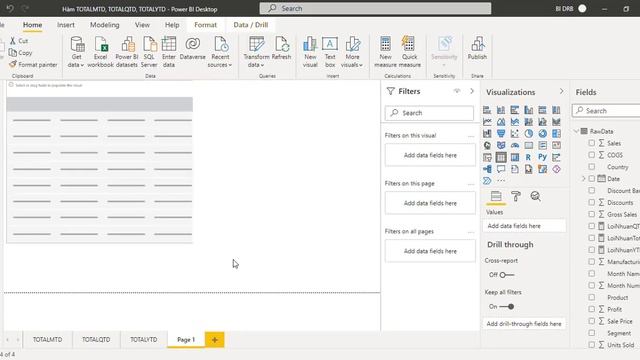
Task: Click the Filters search field
Action: pos(429,113)
